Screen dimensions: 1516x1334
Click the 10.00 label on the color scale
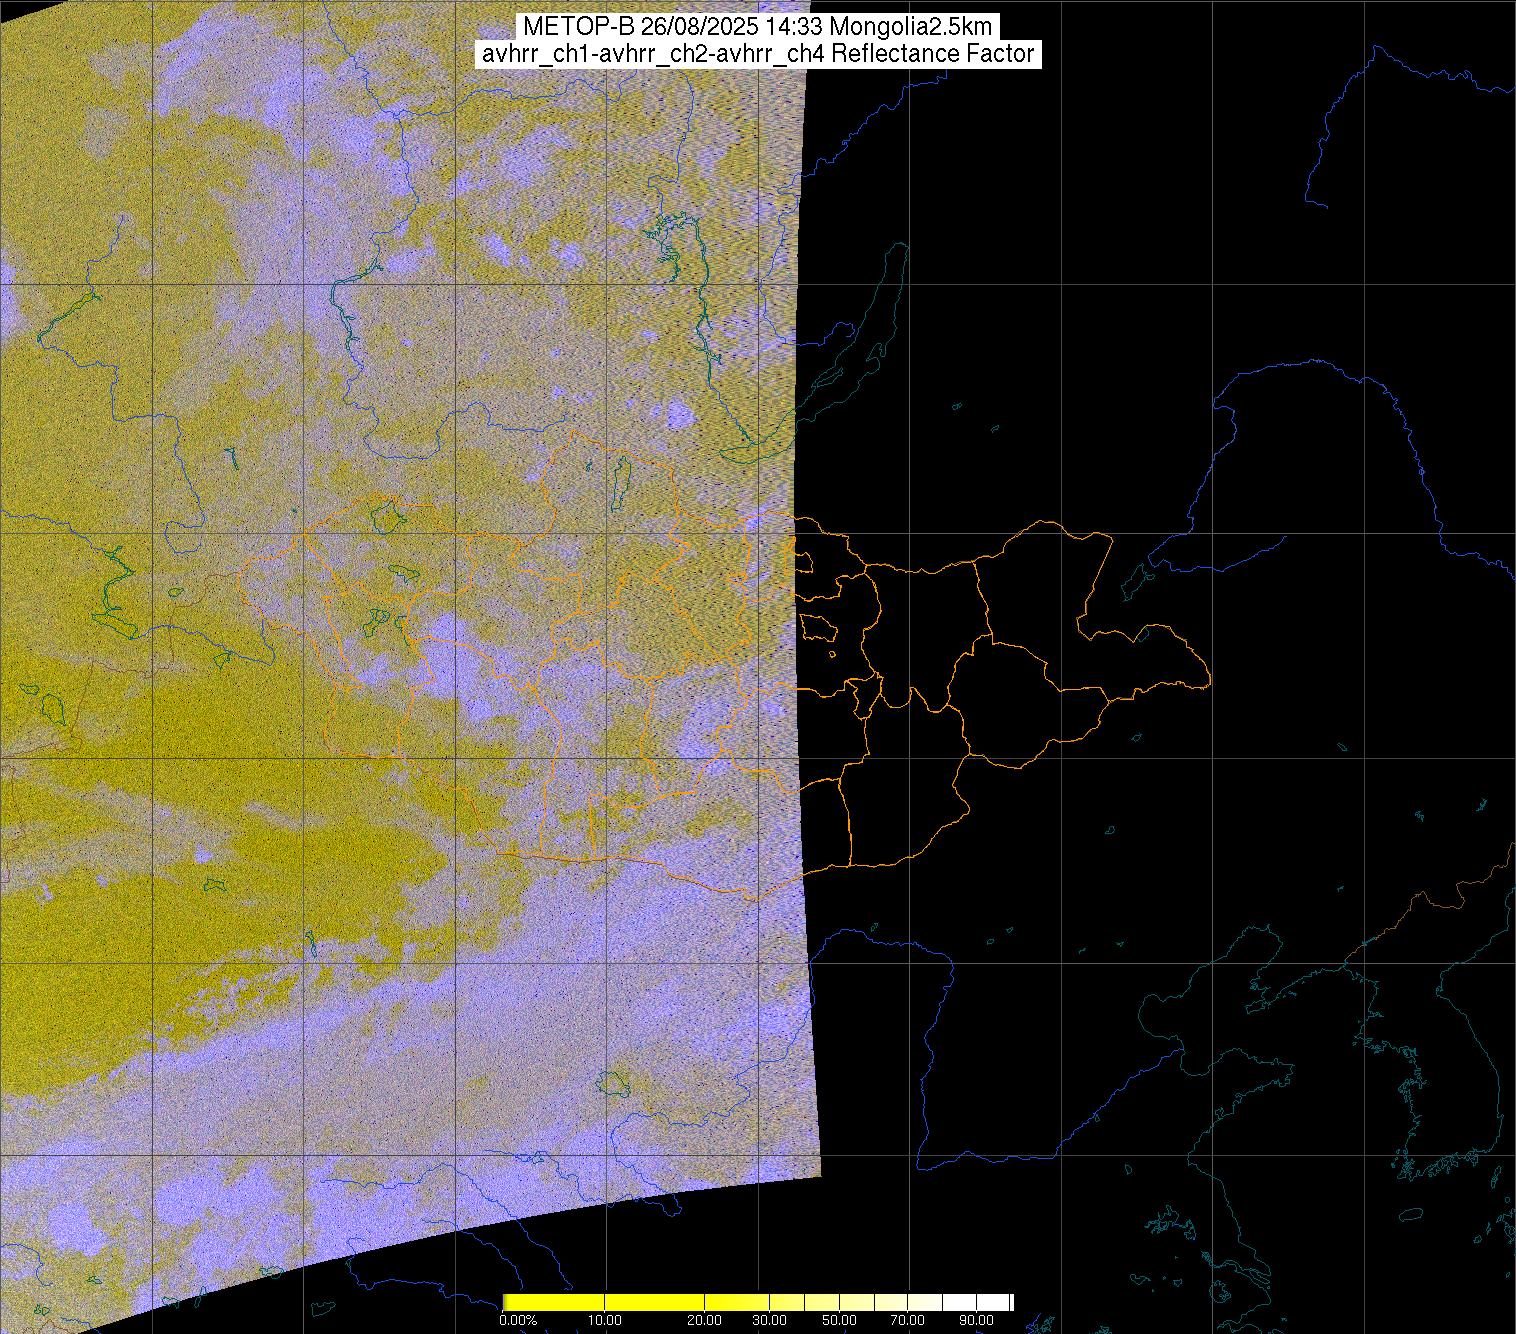coord(605,1320)
